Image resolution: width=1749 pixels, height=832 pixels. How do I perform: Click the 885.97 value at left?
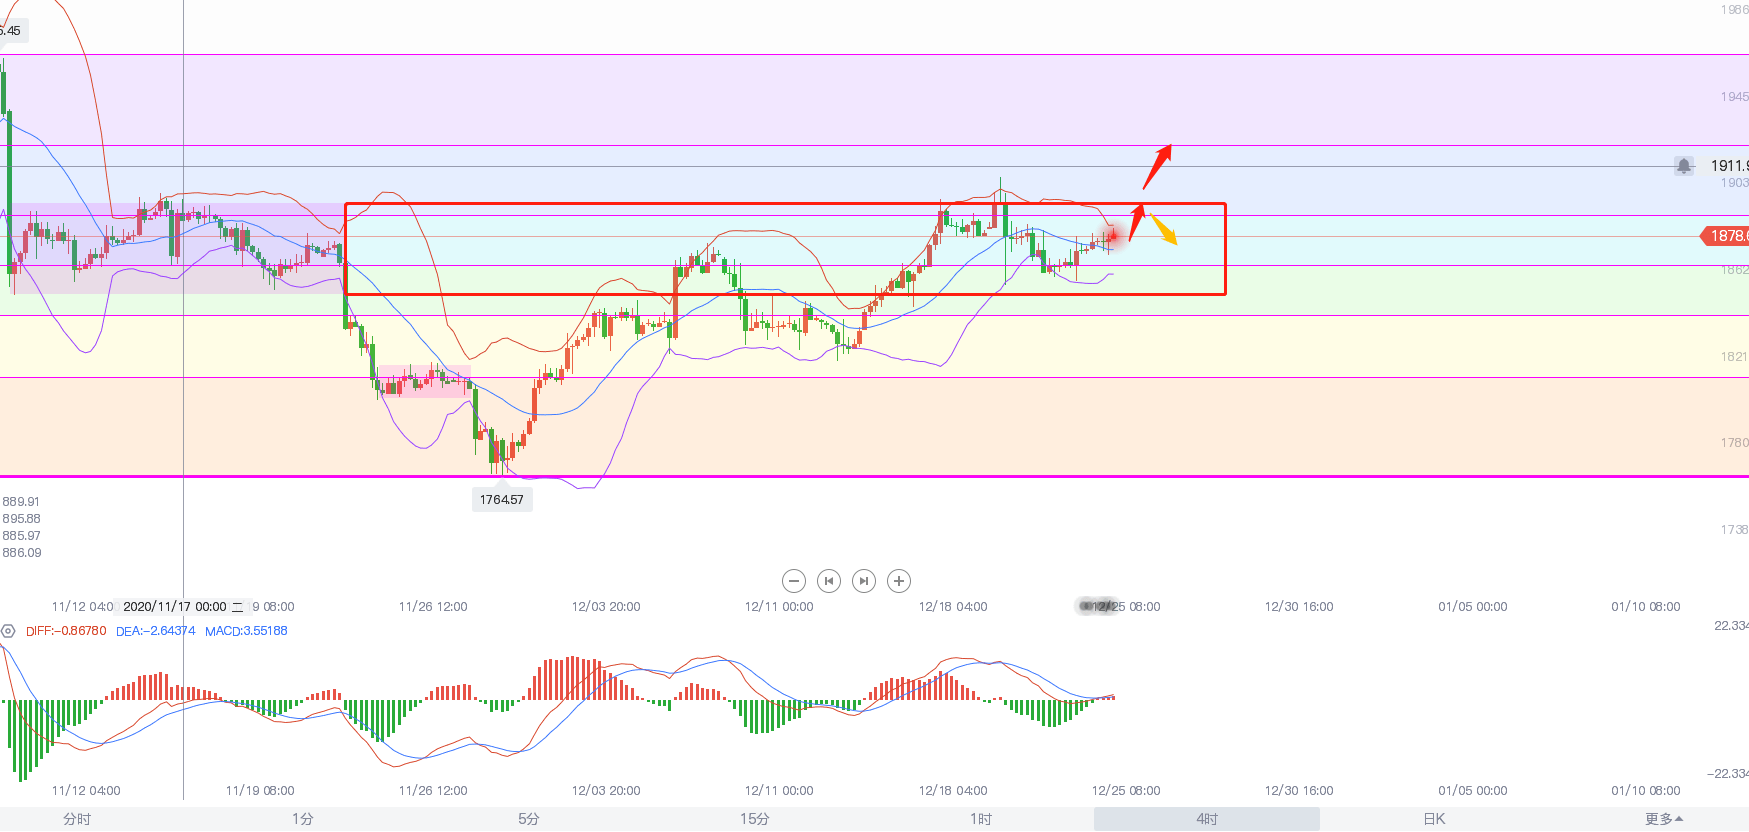pos(22,536)
